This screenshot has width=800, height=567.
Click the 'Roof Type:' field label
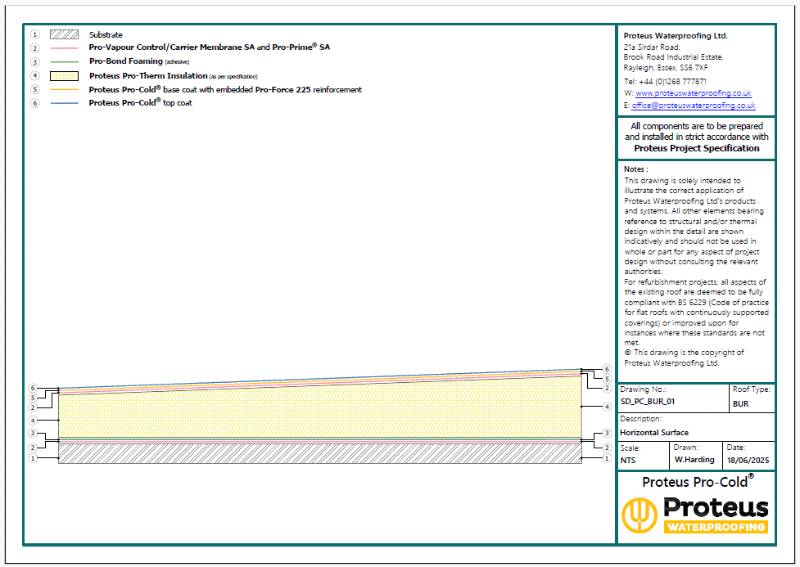tap(751, 389)
